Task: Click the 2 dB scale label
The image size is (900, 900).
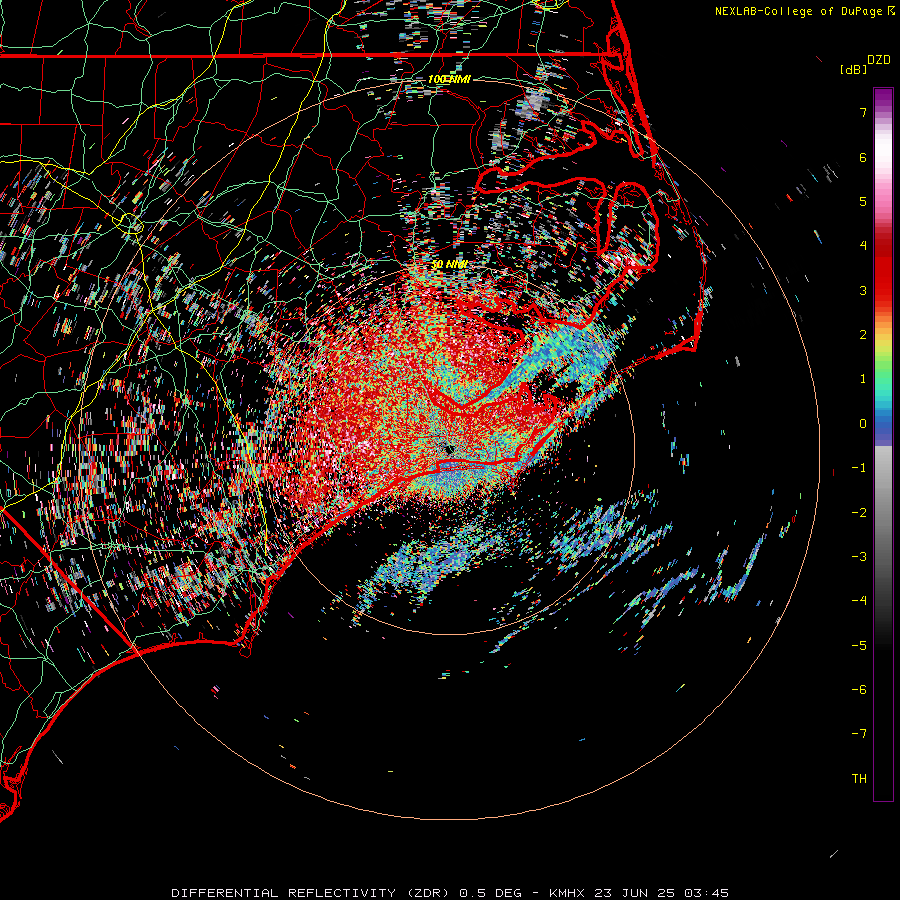Action: click(x=863, y=335)
